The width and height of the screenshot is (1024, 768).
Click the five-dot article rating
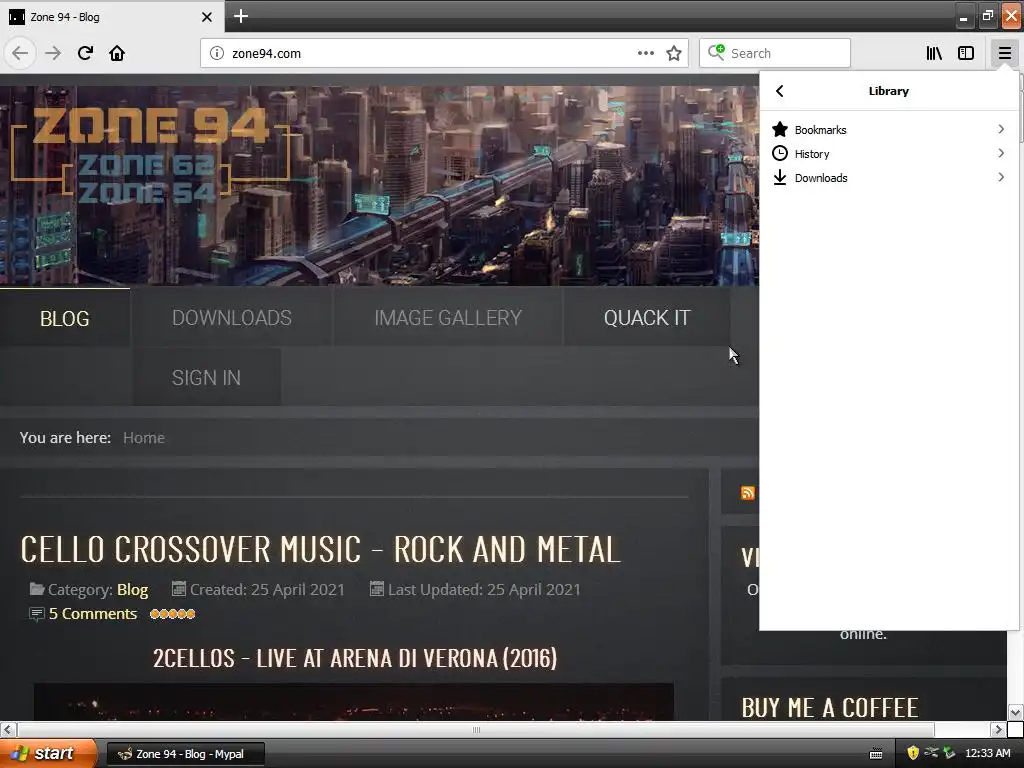coord(172,614)
